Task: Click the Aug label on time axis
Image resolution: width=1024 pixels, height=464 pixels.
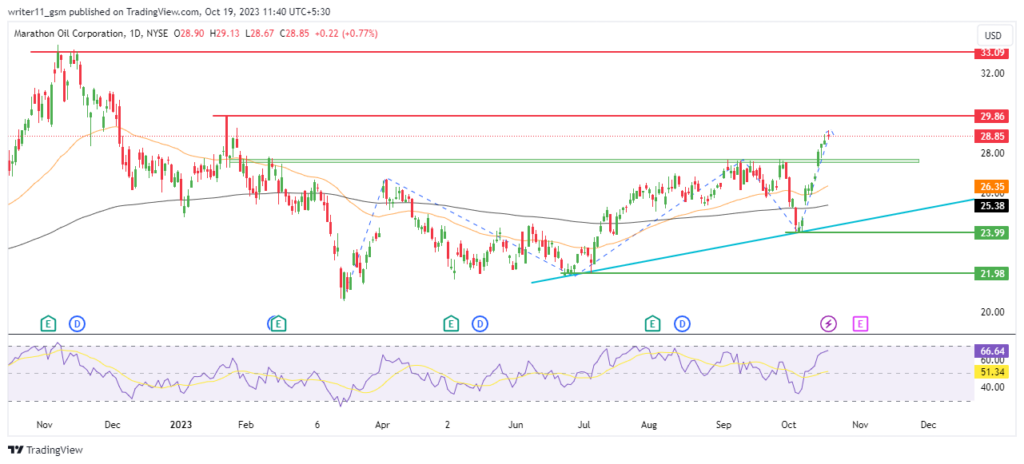Action: [x=648, y=425]
